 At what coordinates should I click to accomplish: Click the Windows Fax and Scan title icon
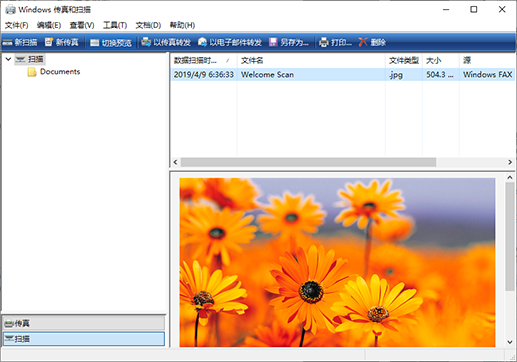[x=10, y=10]
